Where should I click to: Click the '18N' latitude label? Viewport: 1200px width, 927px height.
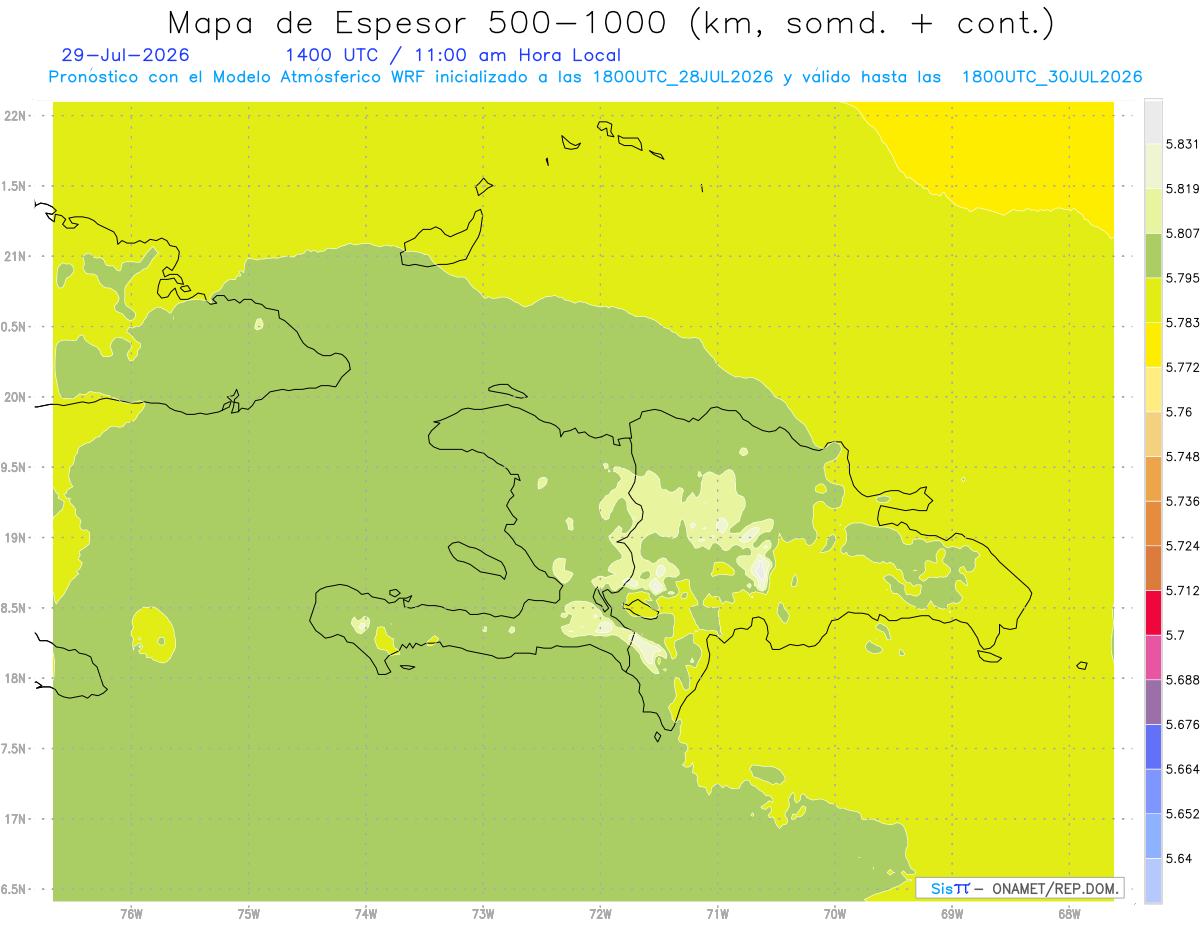tap(16, 678)
